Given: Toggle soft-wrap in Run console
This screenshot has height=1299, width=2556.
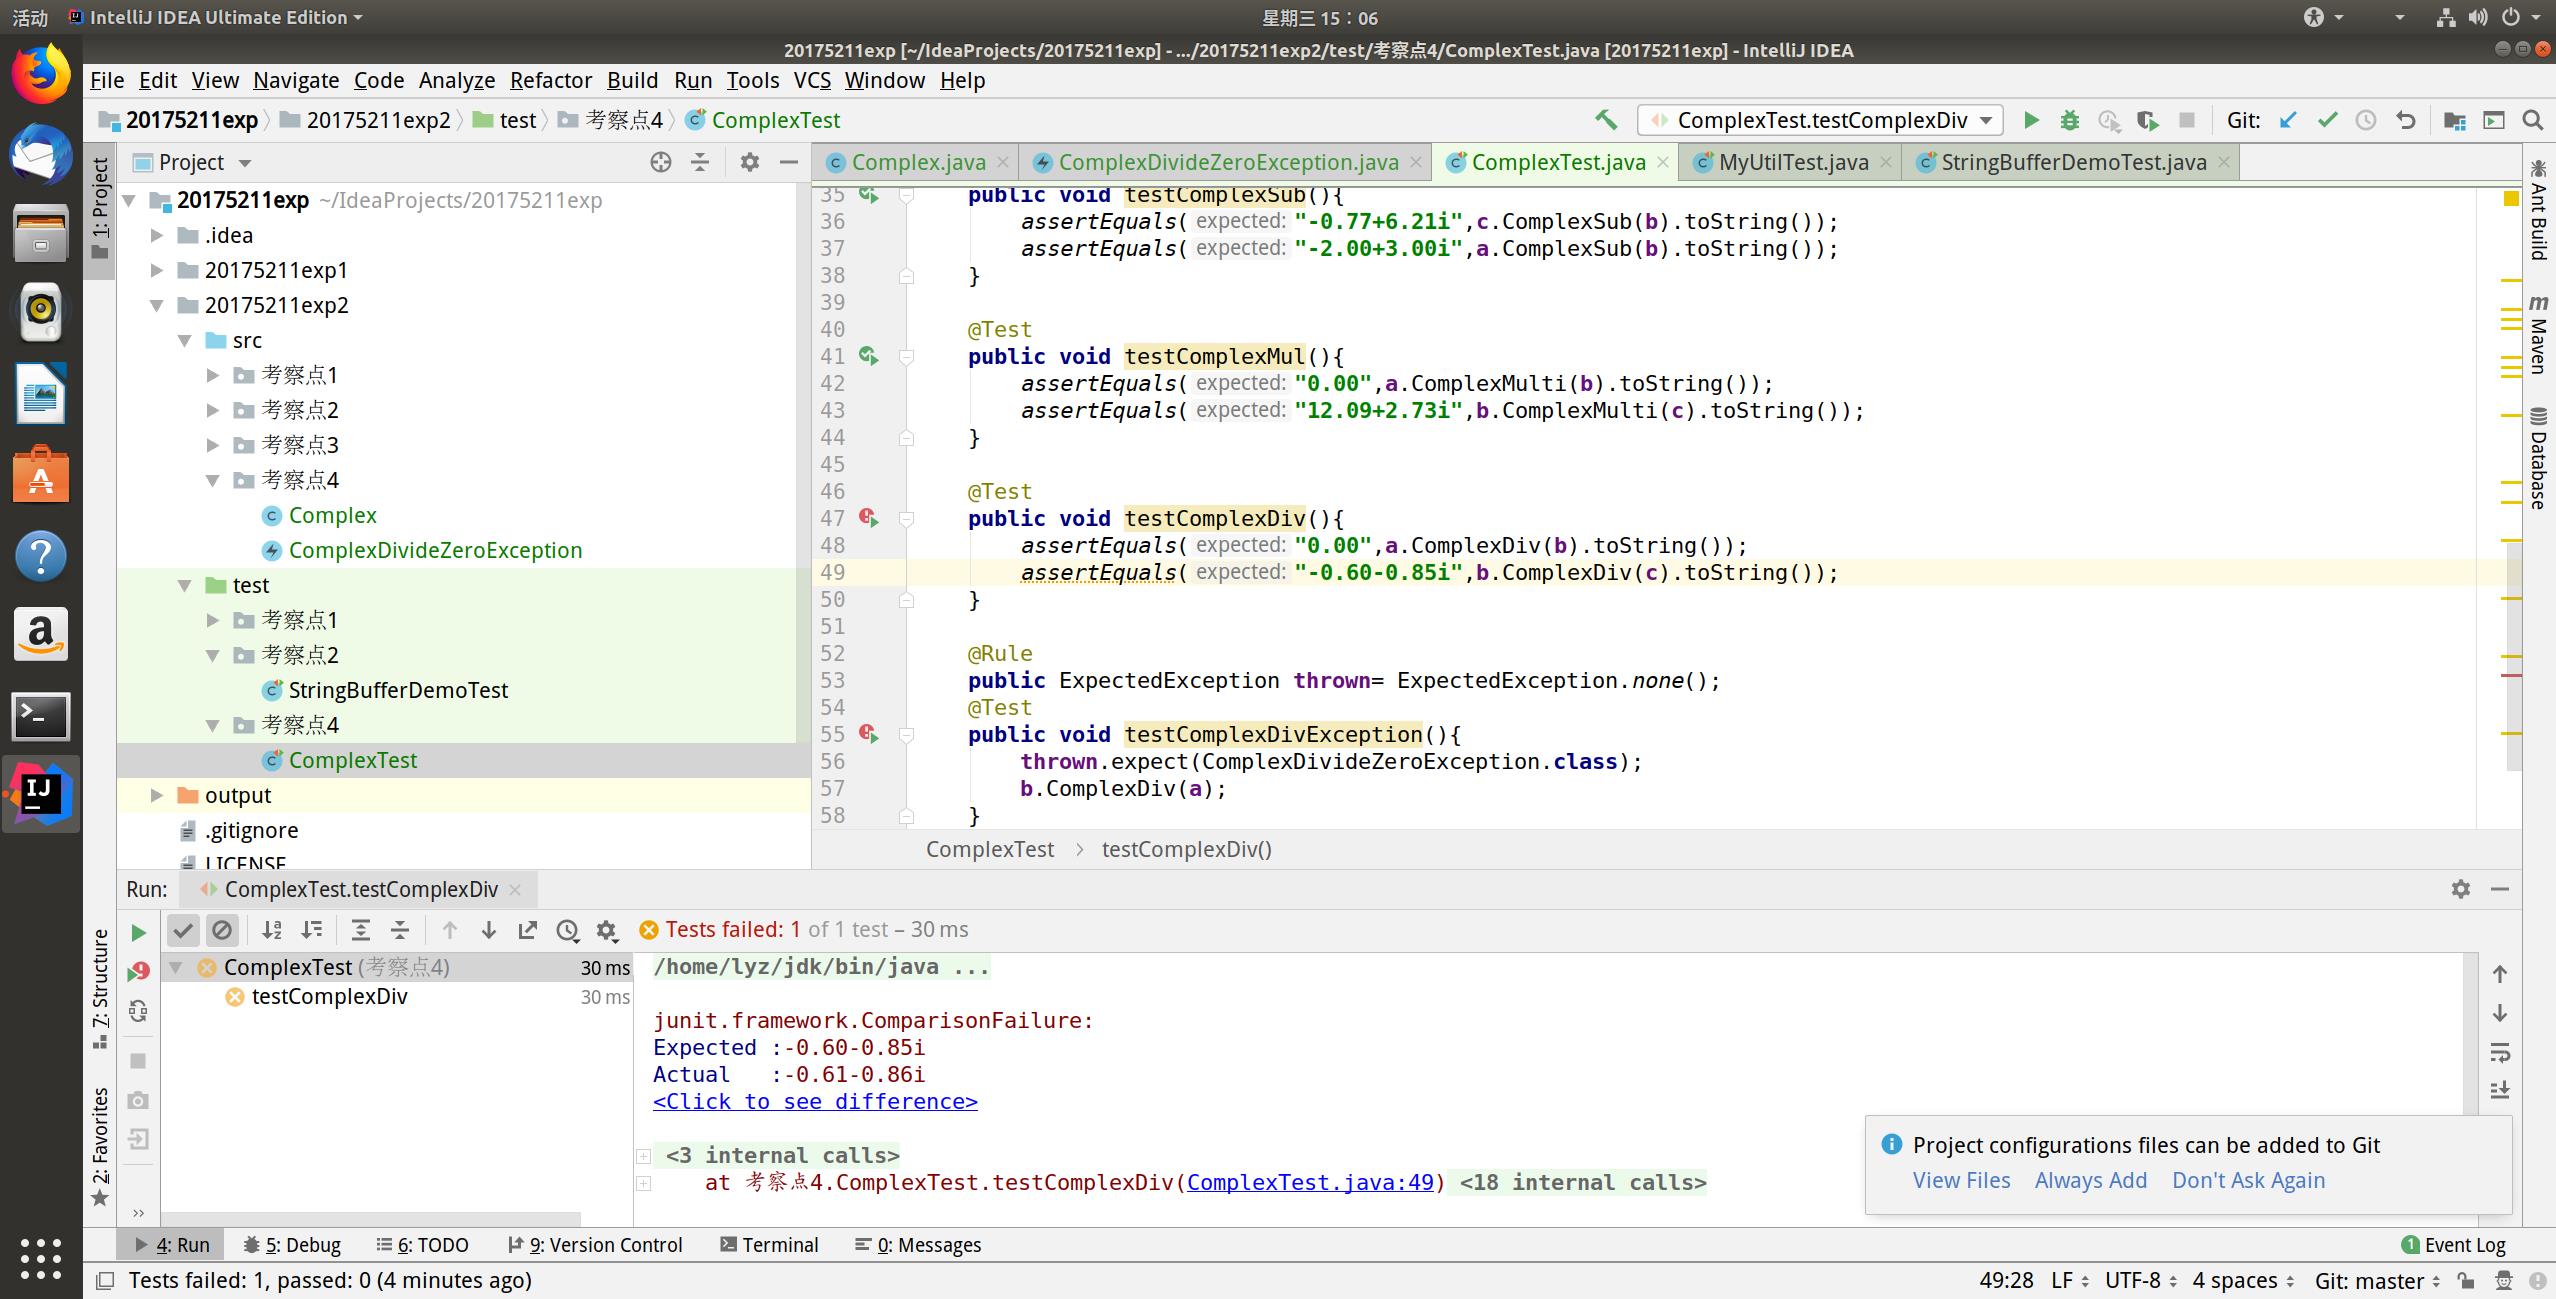Looking at the screenshot, I should pos(2500,1052).
